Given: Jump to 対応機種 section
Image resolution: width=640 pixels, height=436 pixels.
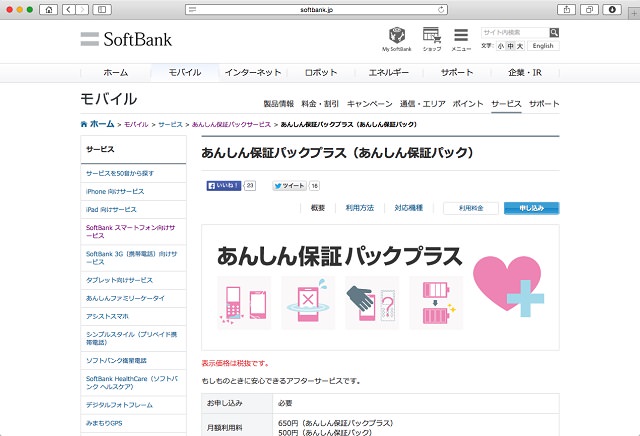Looking at the screenshot, I should coord(409,208).
